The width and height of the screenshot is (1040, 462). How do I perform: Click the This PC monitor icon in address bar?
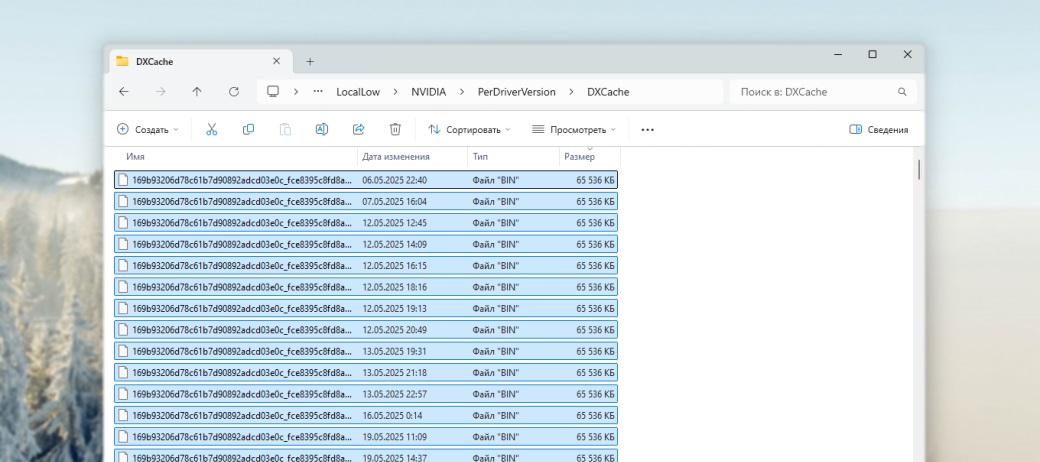(x=273, y=91)
